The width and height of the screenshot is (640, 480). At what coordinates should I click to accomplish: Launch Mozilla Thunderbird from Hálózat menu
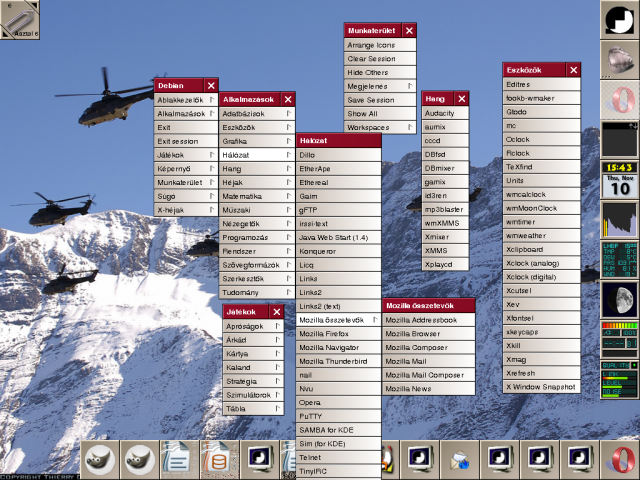click(338, 361)
